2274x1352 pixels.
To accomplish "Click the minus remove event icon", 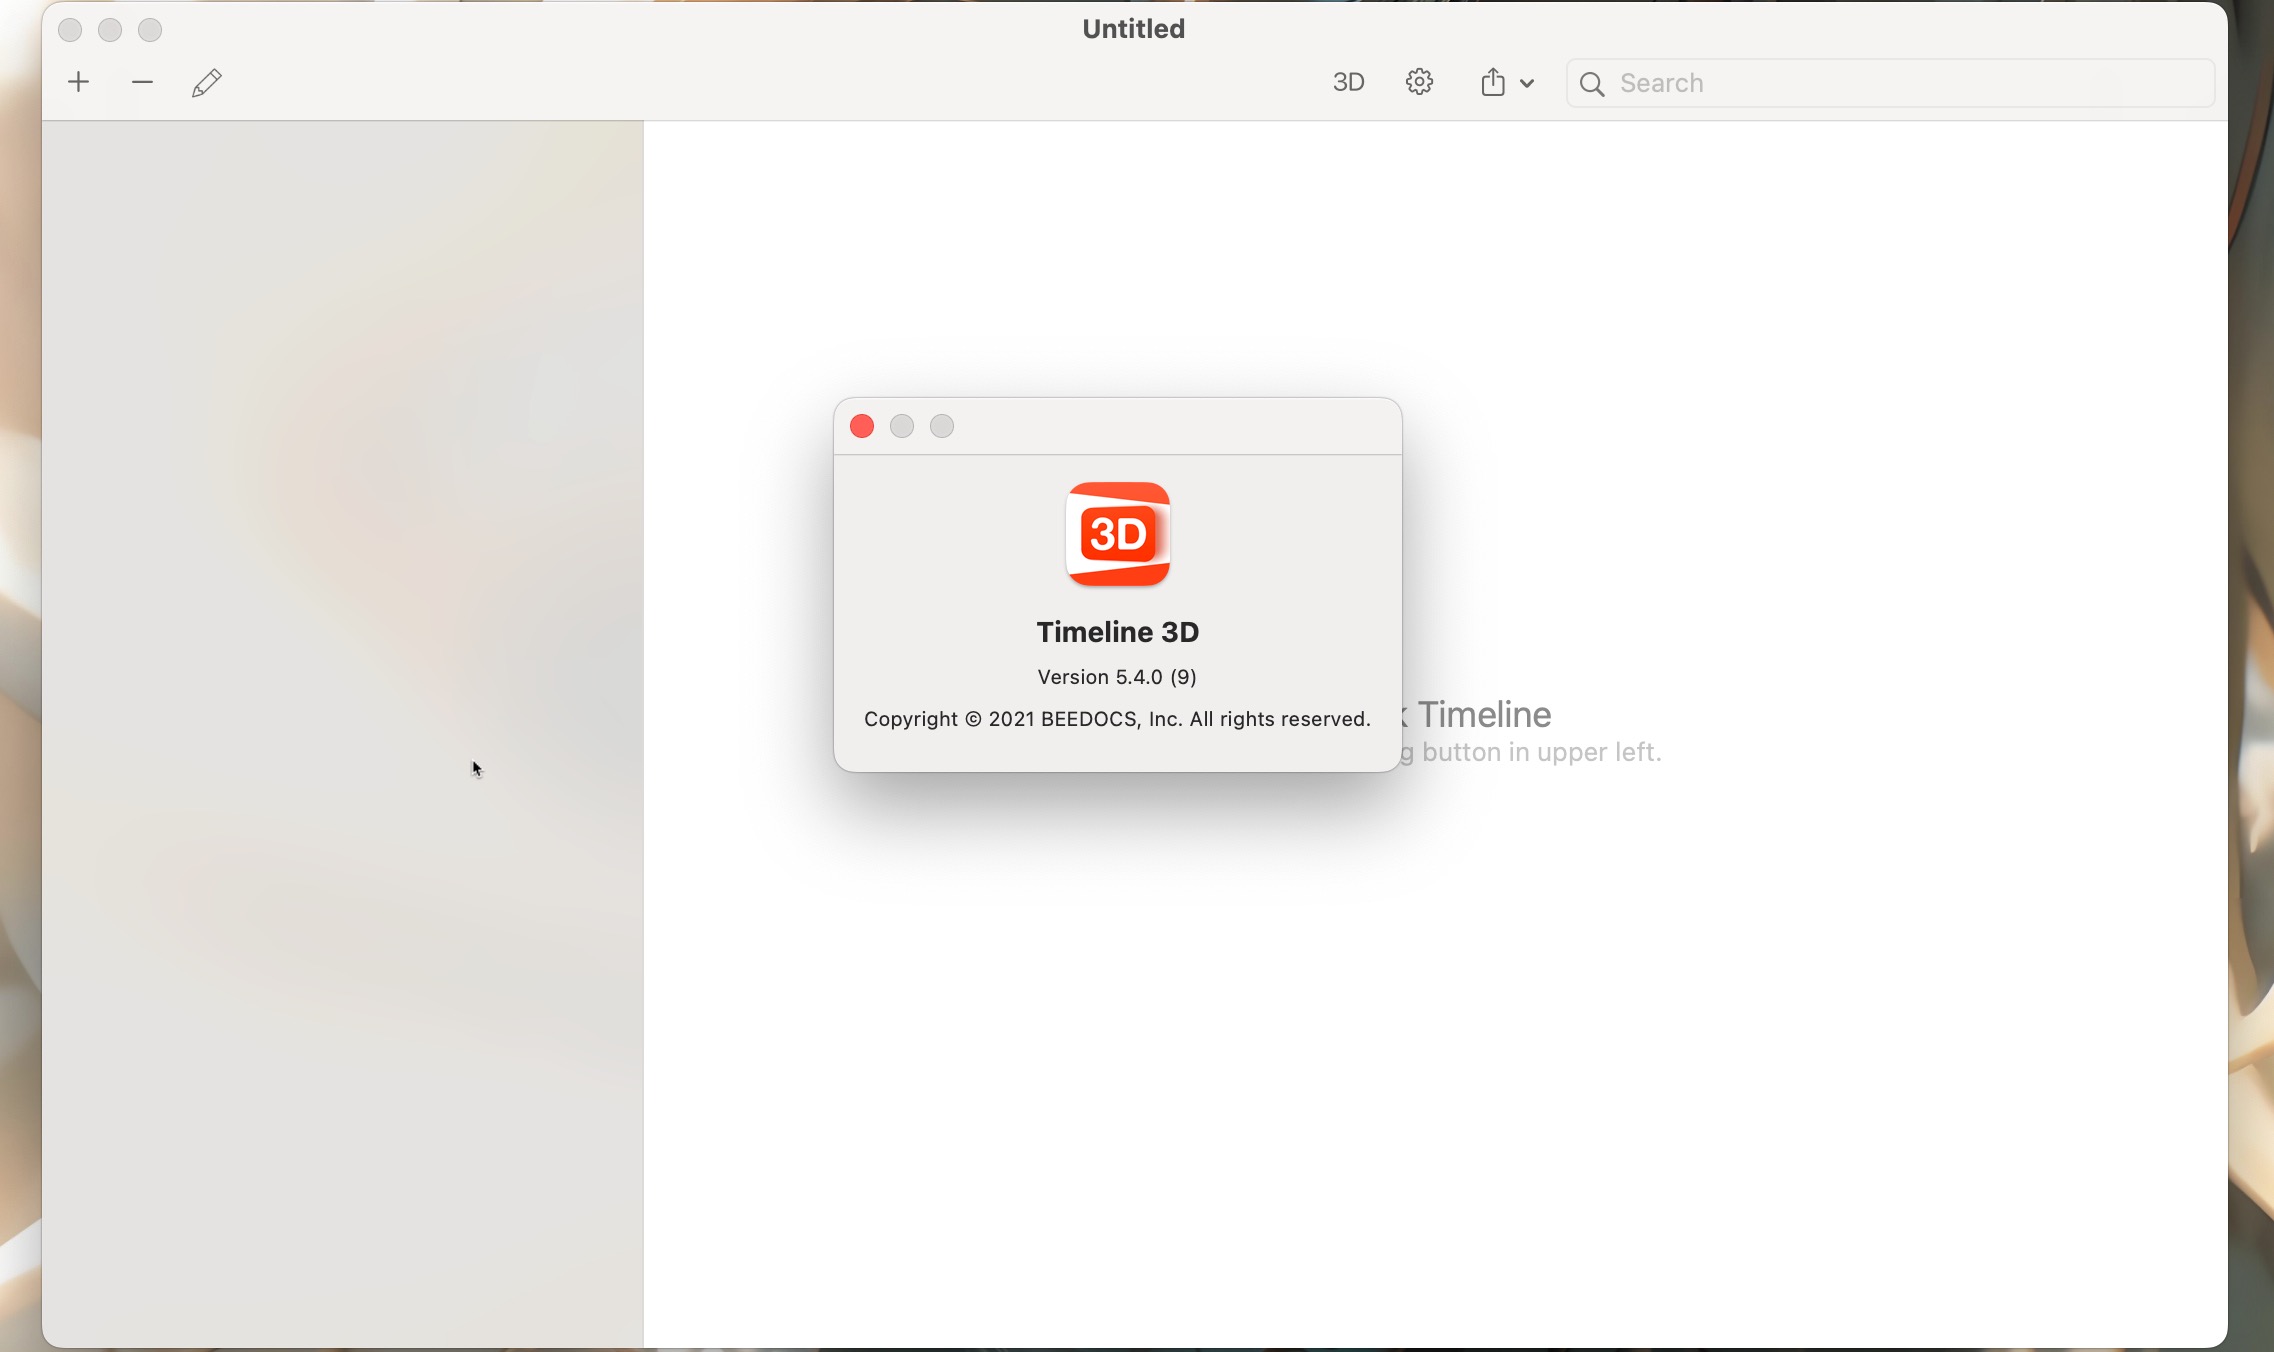I will [143, 82].
